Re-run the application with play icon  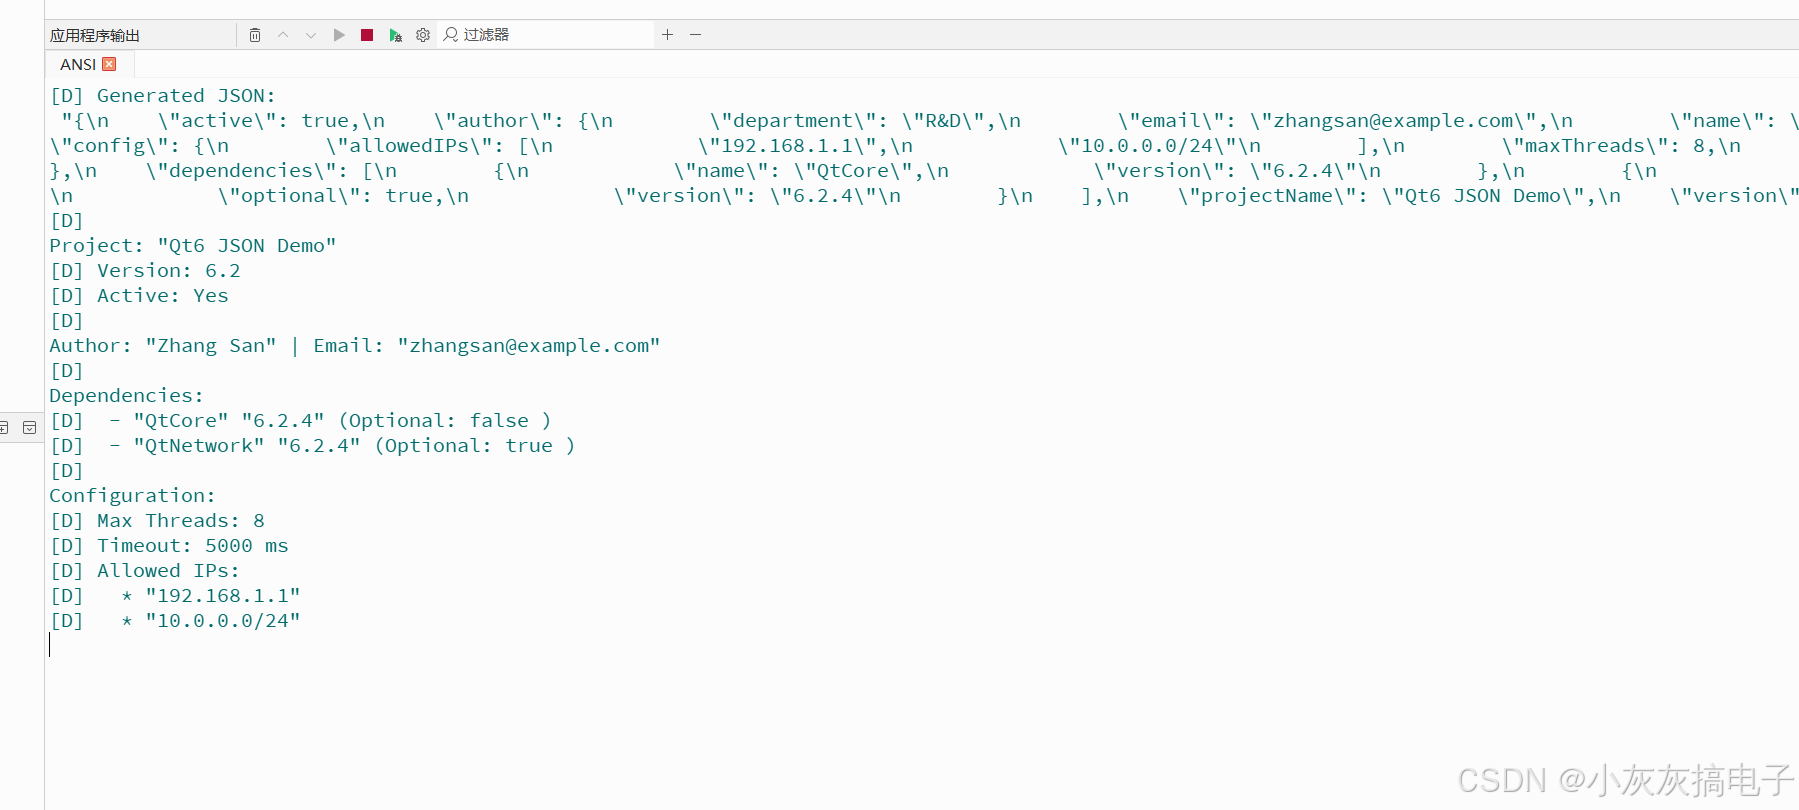339,35
